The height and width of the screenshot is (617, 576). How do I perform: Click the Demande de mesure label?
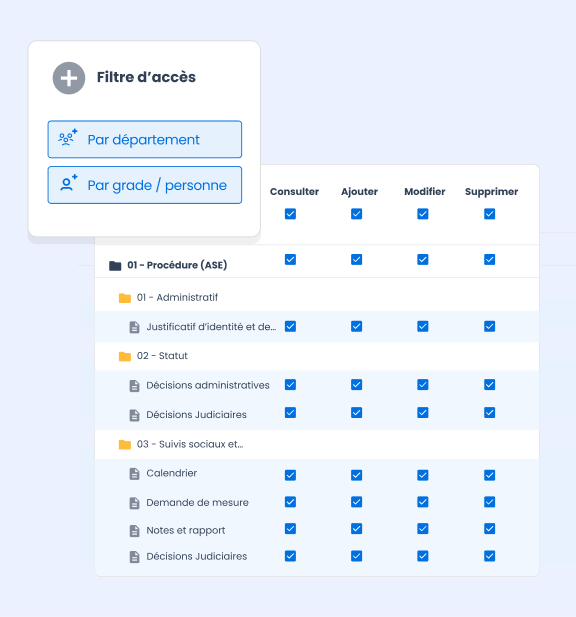(198, 502)
